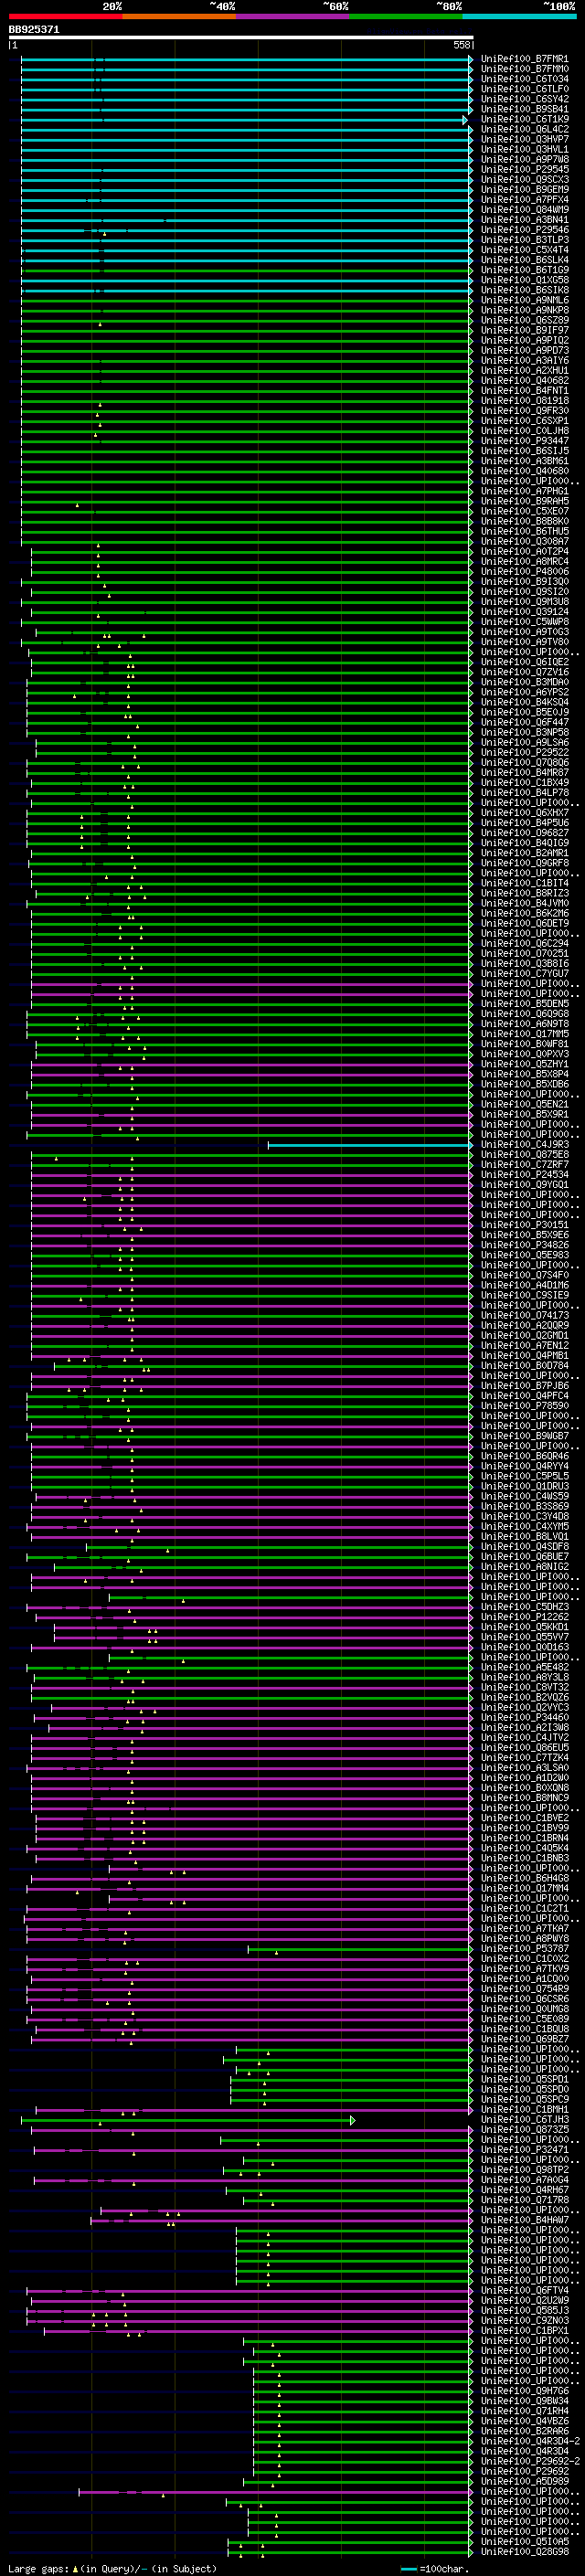
Task: Open hit UniRef100_B7FMM0
Action: pos(524,69)
